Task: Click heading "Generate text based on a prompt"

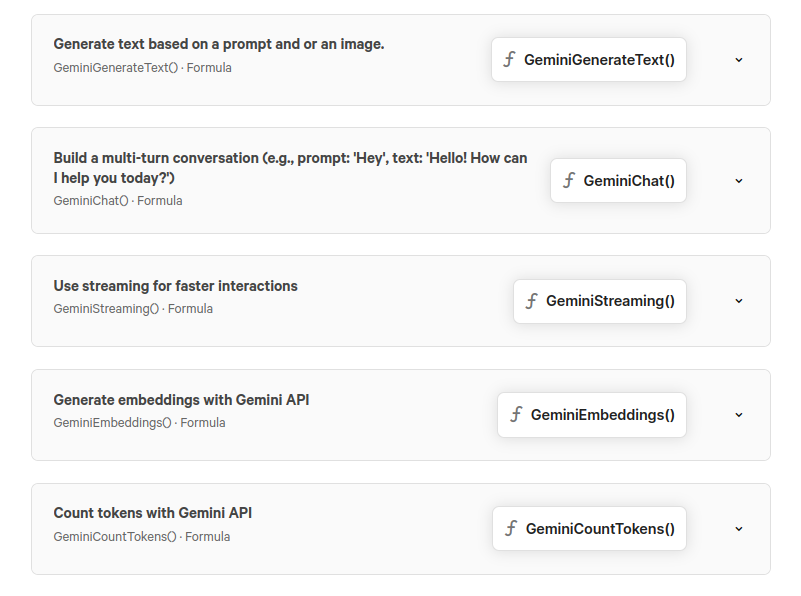Action: point(218,44)
